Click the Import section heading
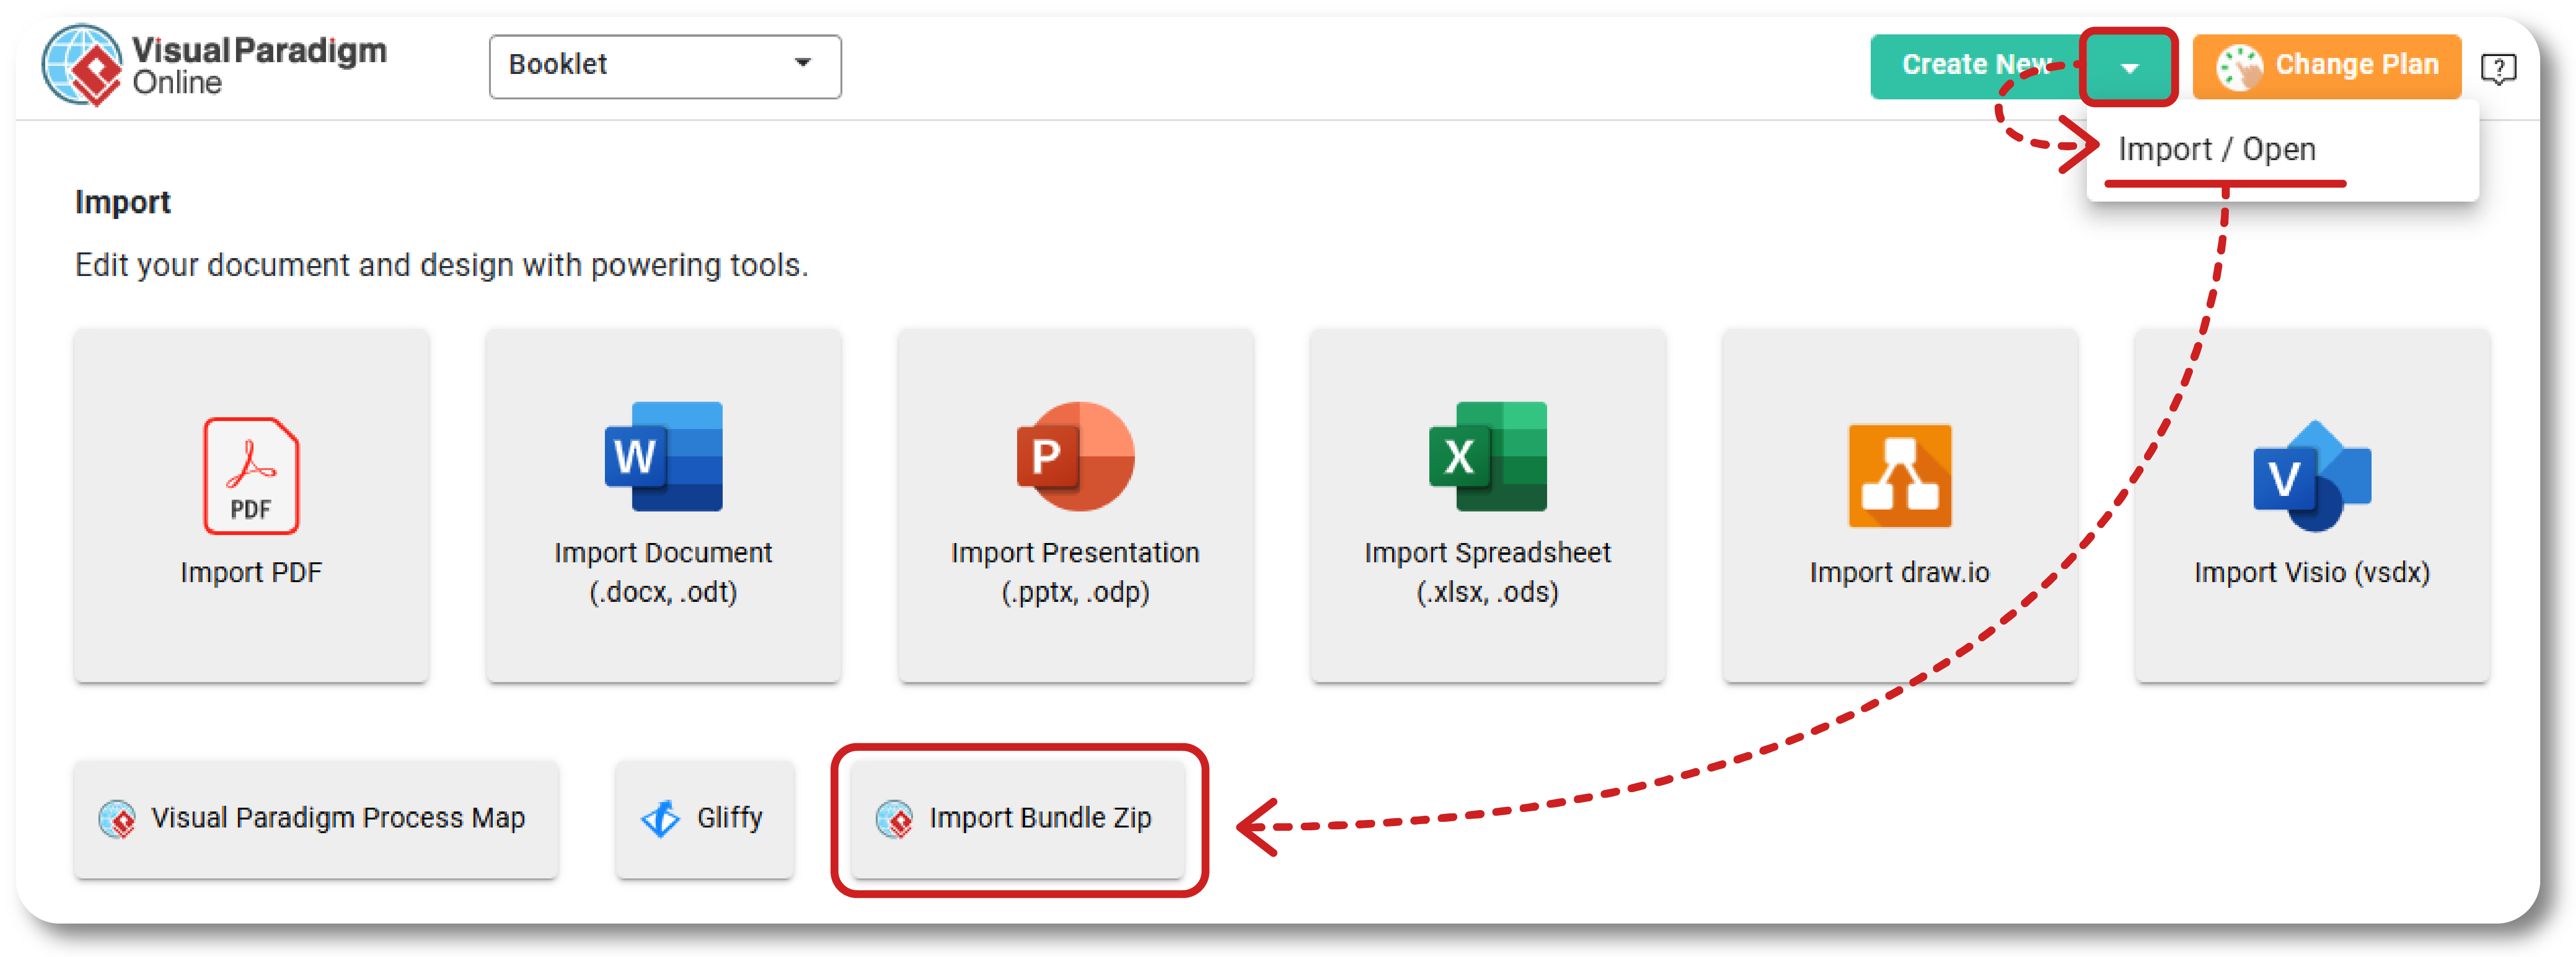2576x957 pixels. click(122, 202)
